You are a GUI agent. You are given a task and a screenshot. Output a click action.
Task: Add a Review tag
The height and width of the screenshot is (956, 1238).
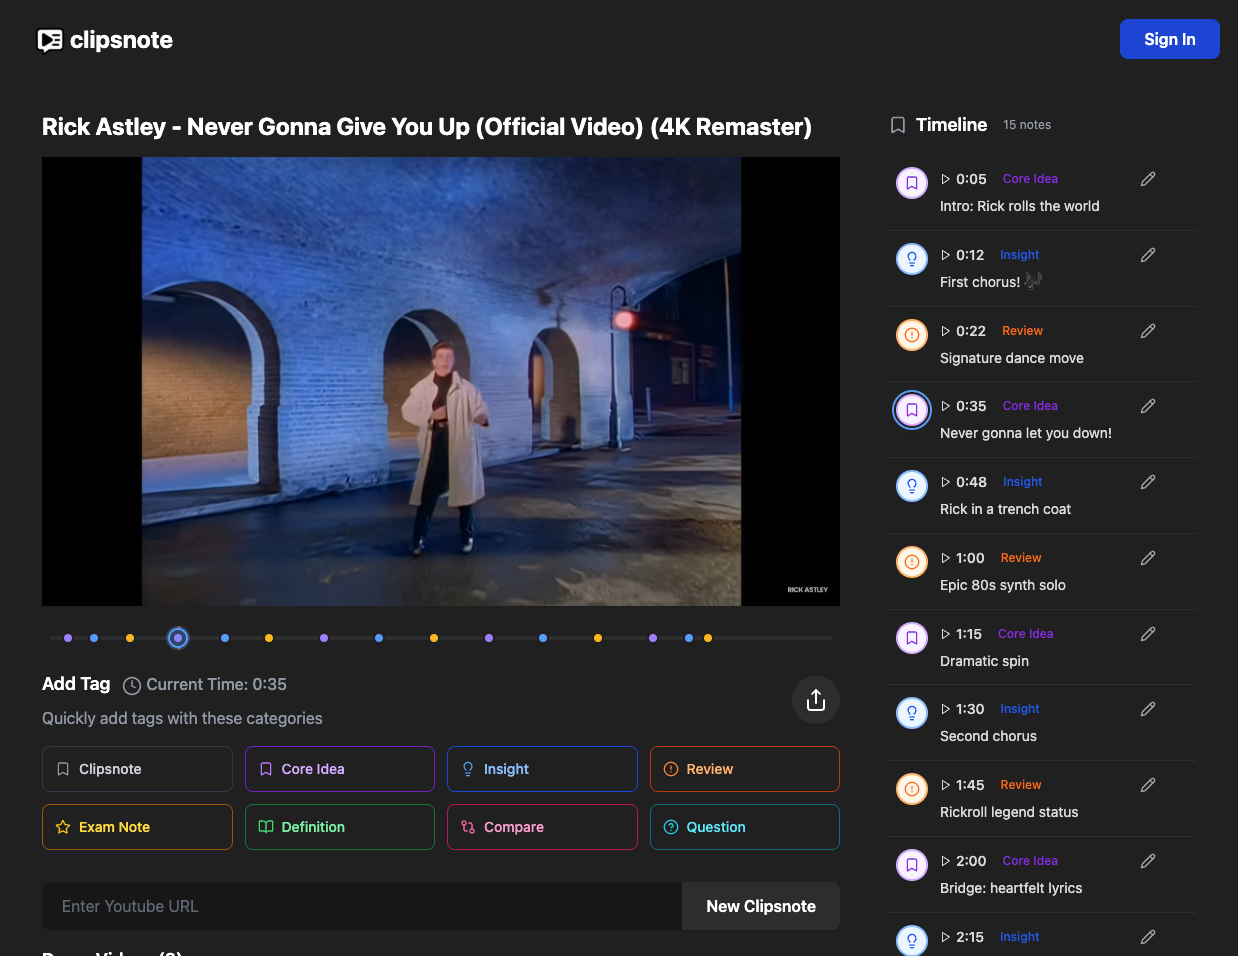click(x=745, y=769)
